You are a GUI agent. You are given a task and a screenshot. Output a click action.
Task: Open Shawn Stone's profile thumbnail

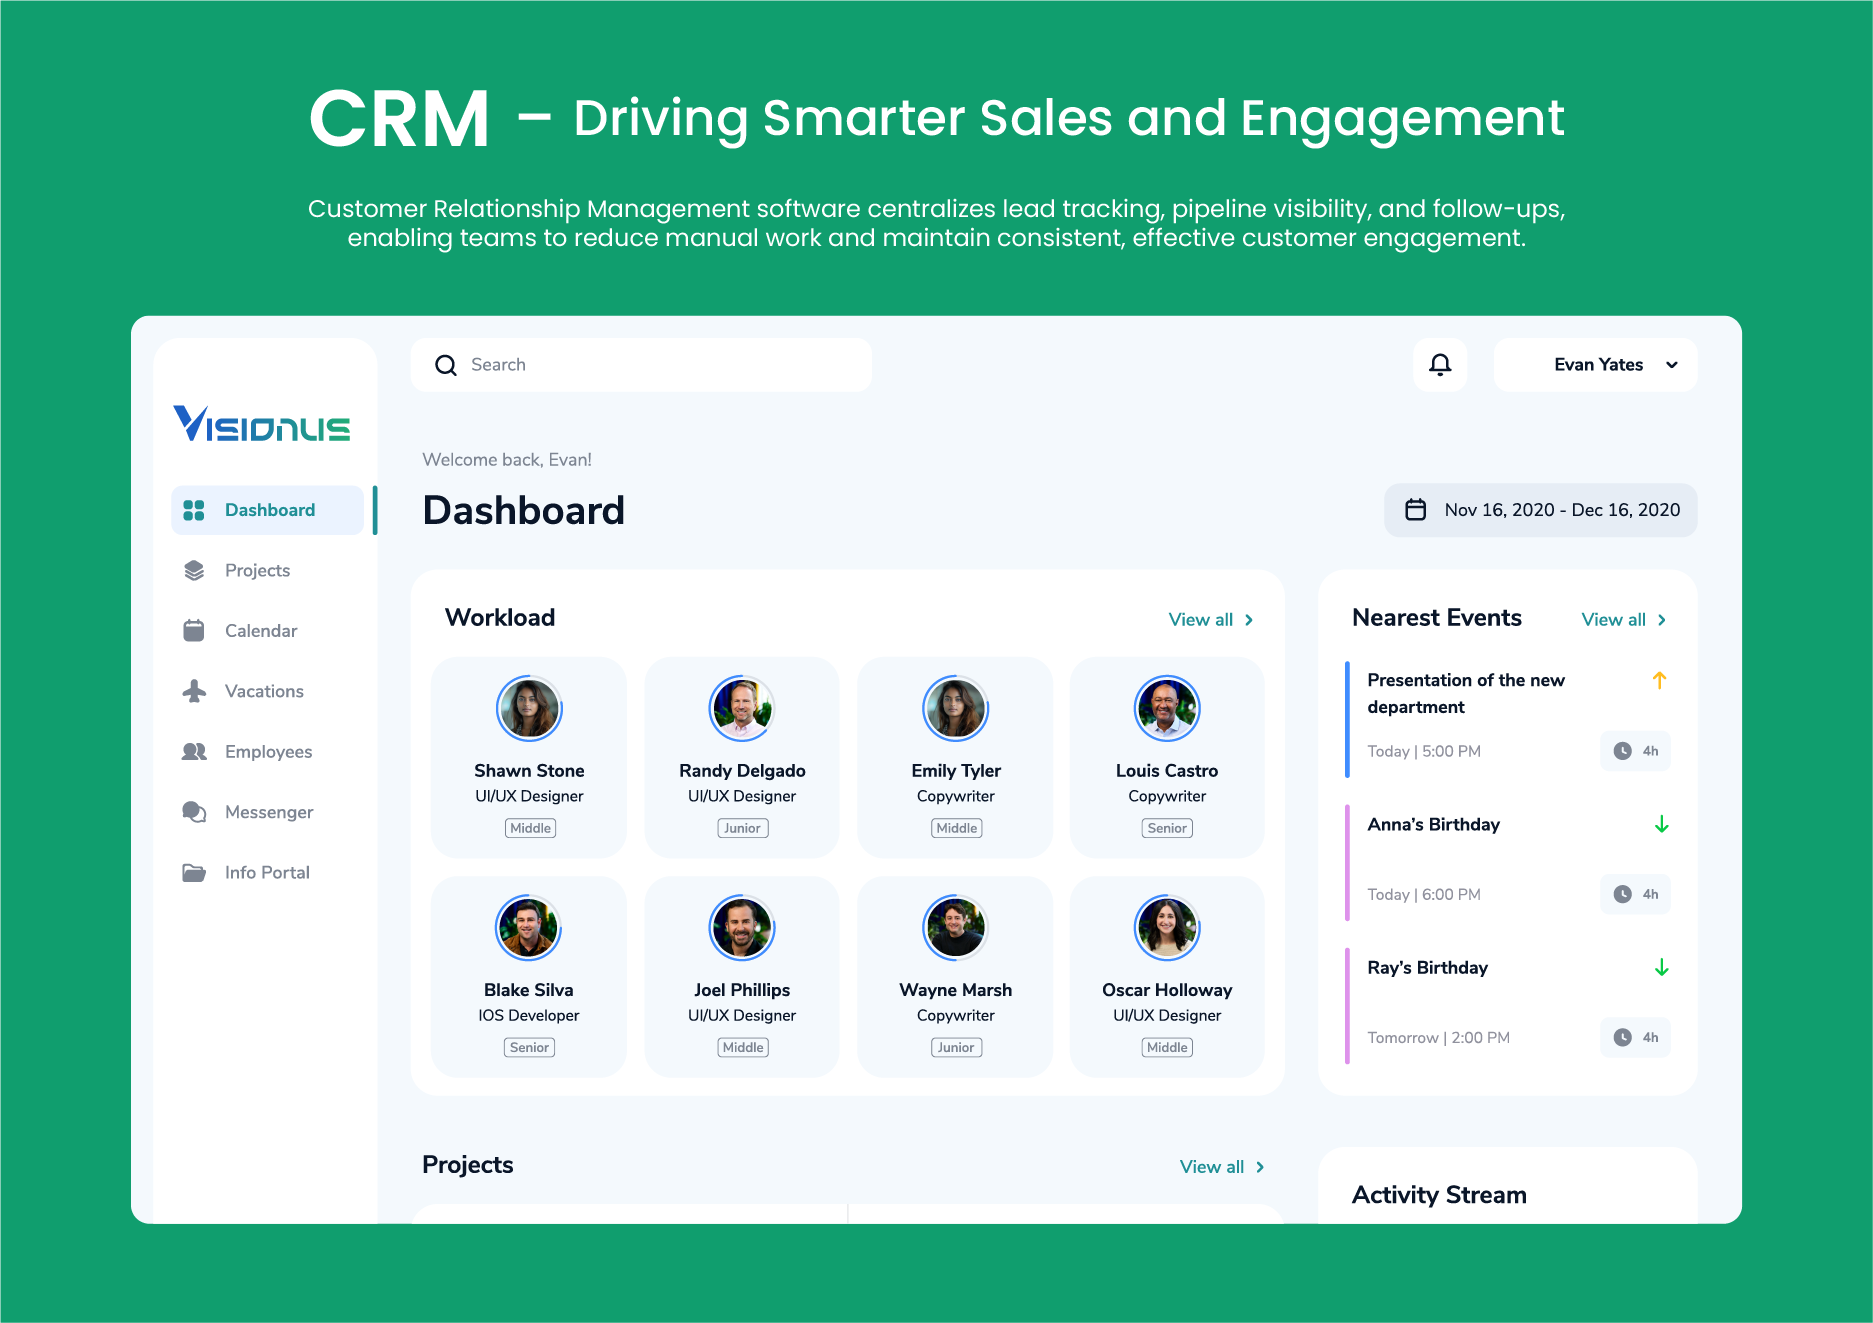pyautogui.click(x=529, y=709)
